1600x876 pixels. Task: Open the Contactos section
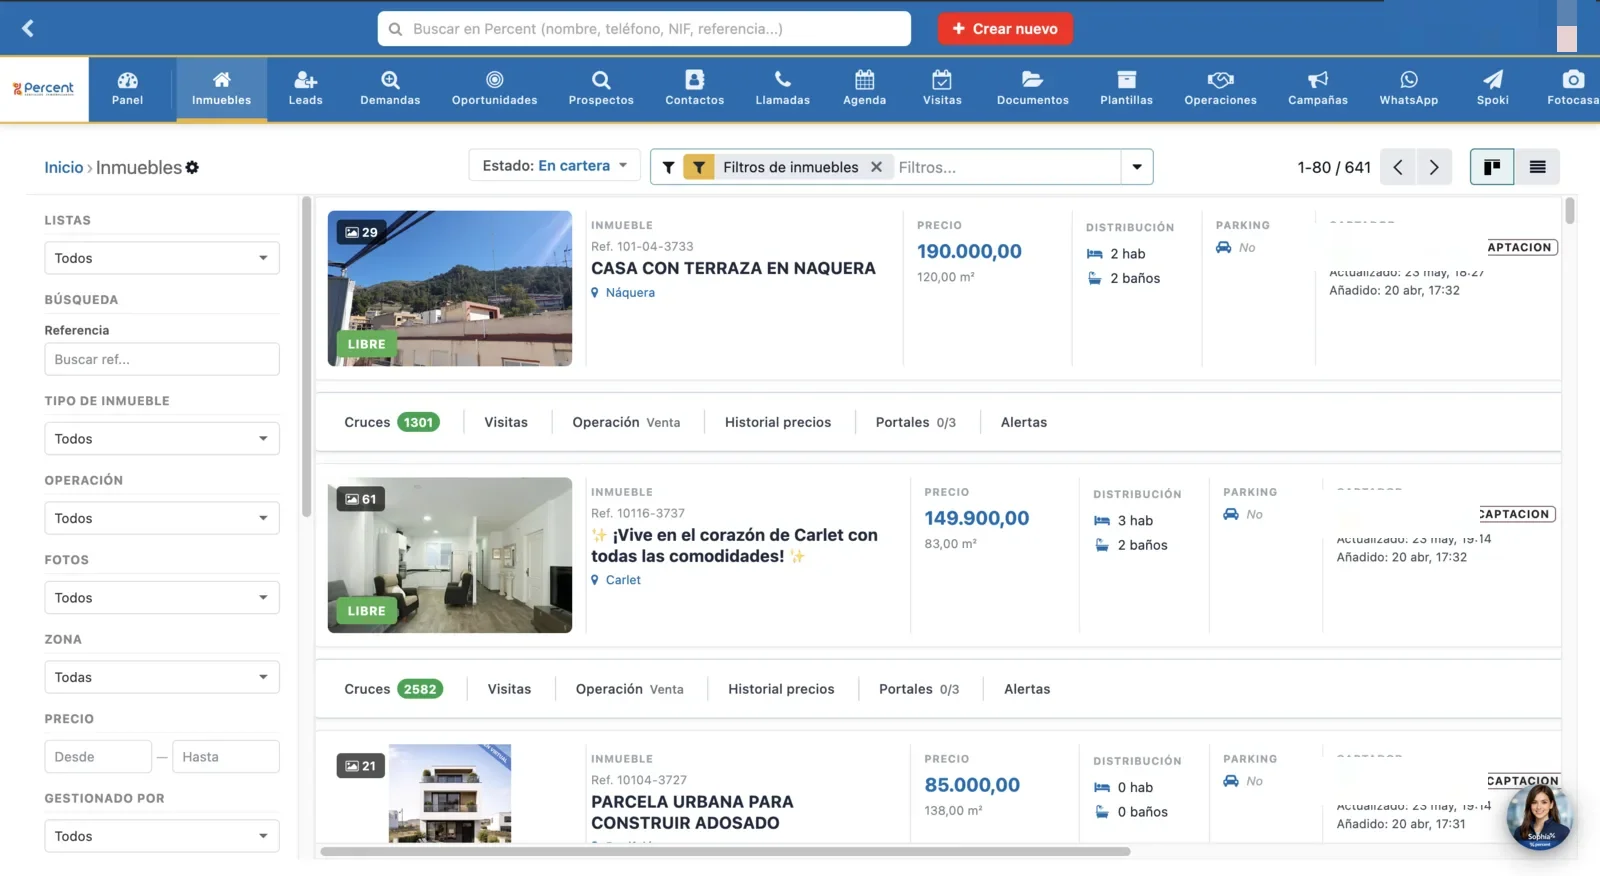pos(694,88)
